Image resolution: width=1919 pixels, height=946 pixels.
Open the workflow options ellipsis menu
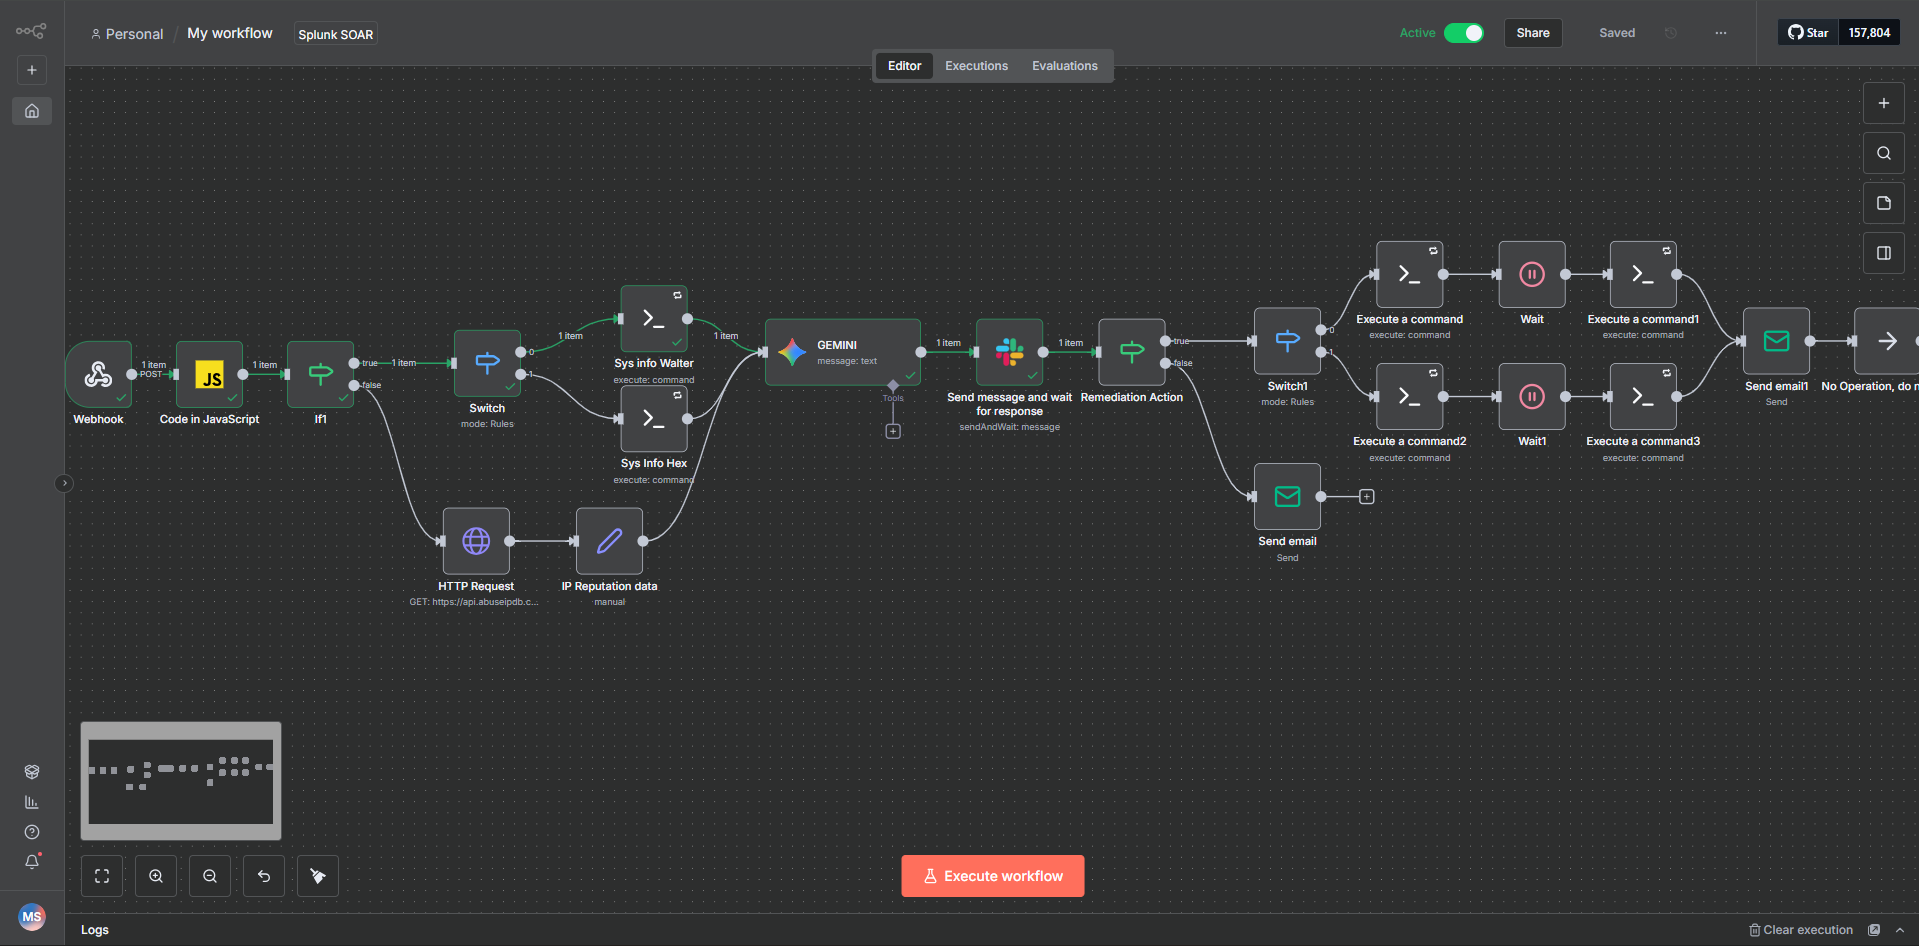[1720, 33]
